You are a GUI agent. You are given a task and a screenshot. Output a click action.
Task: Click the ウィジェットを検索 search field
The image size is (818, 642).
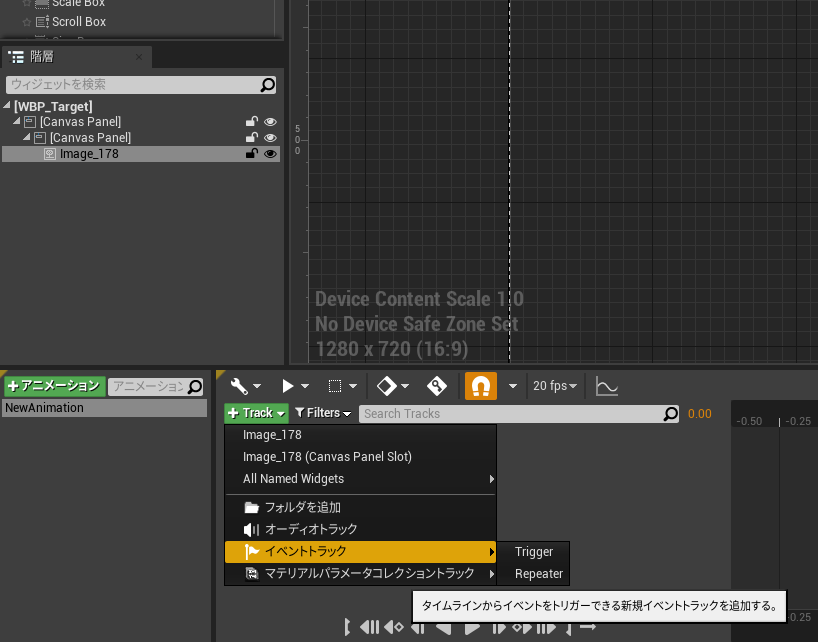pyautogui.click(x=141, y=85)
